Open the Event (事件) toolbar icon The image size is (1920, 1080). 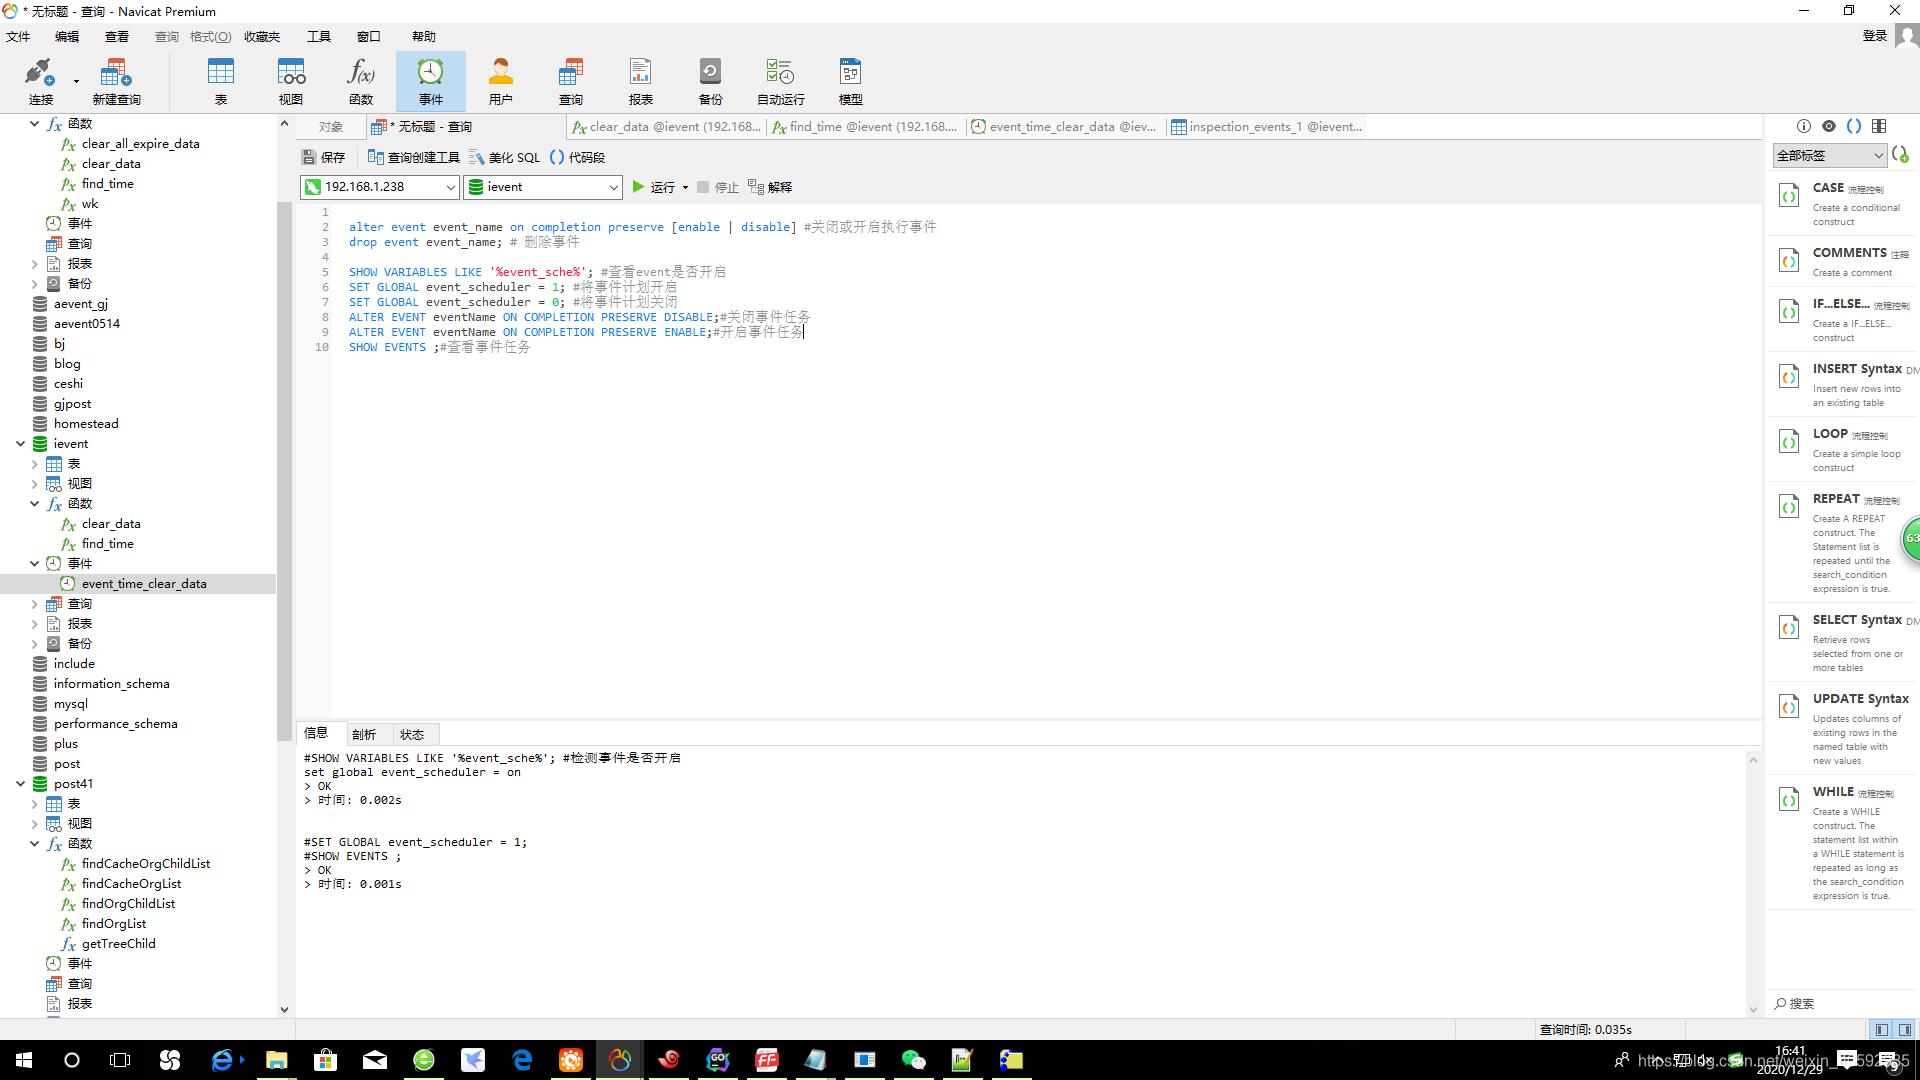[x=430, y=80]
